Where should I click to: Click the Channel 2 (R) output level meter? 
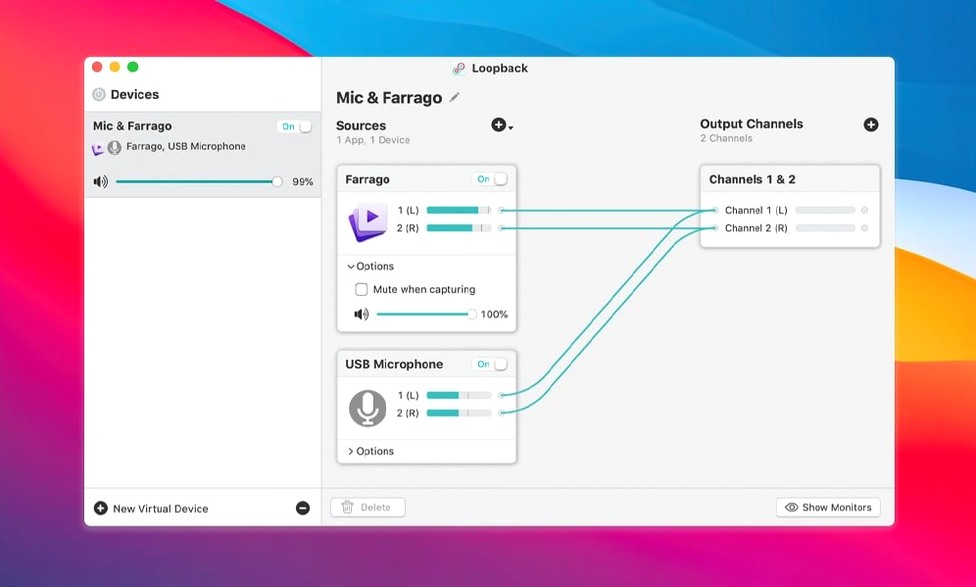(x=825, y=228)
